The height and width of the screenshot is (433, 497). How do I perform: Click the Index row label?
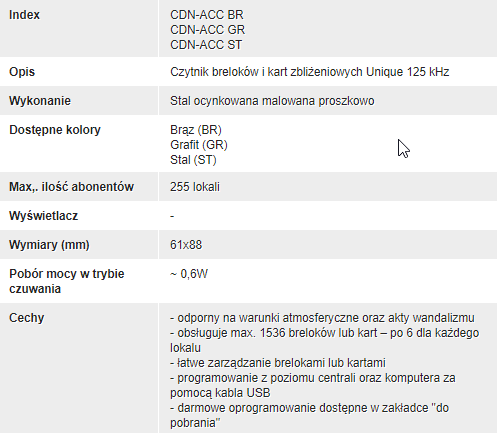click(x=24, y=15)
